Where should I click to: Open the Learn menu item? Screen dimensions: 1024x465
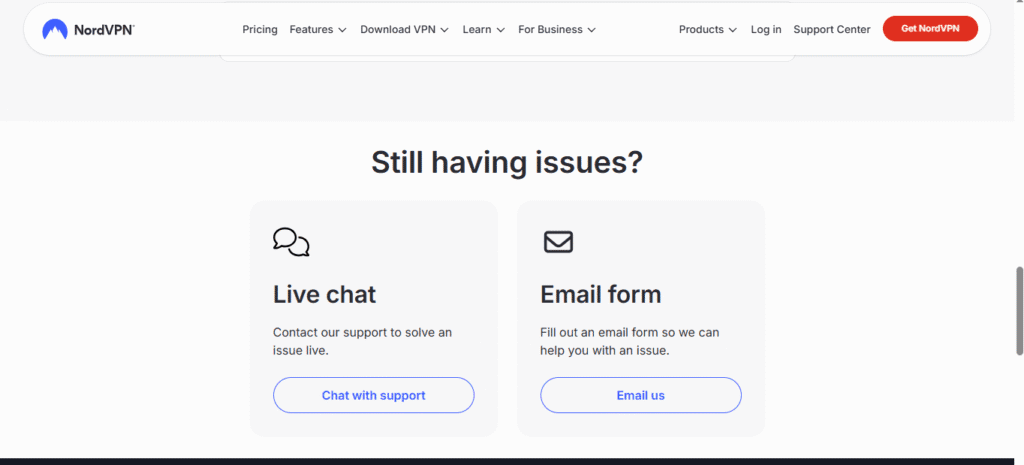click(x=477, y=29)
